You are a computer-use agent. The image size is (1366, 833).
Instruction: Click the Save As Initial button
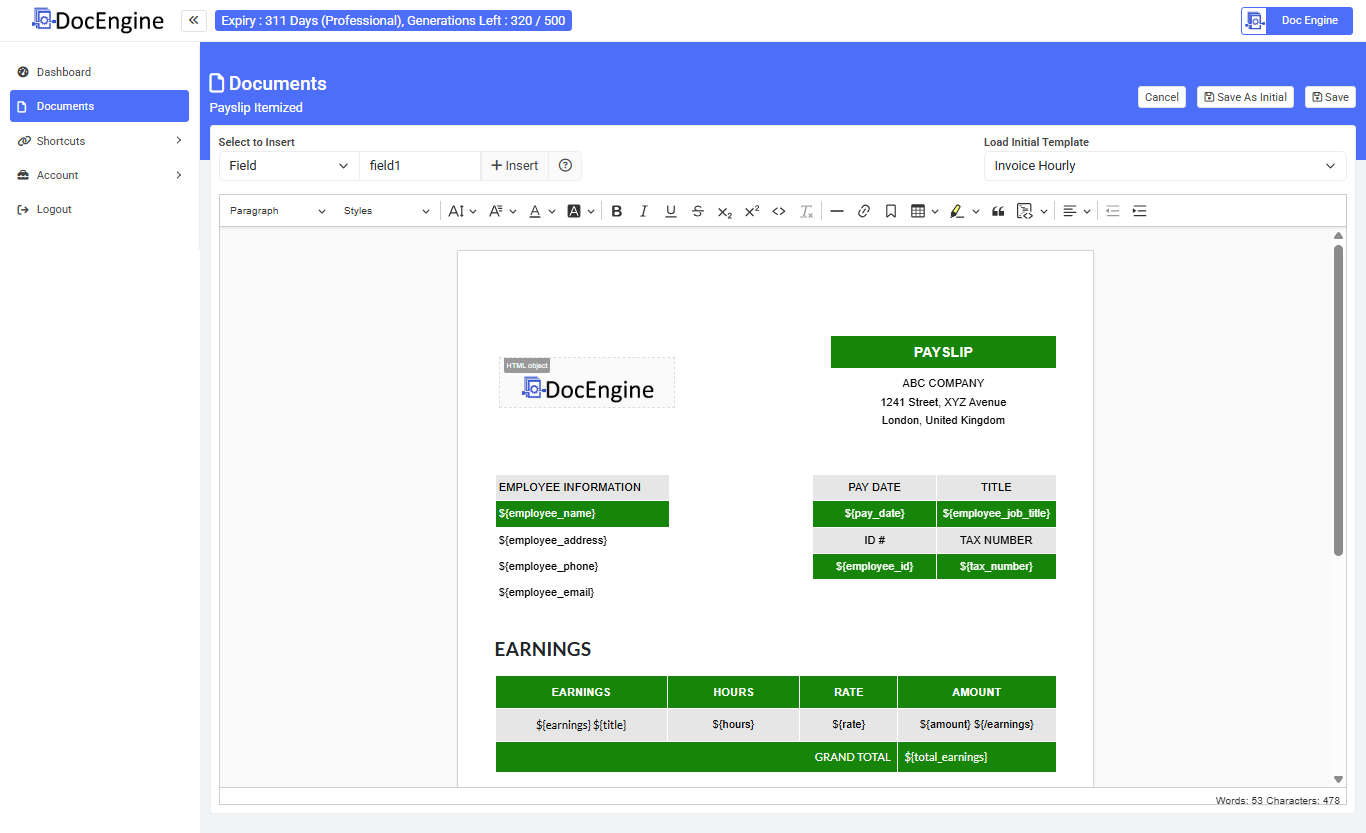pos(1245,97)
